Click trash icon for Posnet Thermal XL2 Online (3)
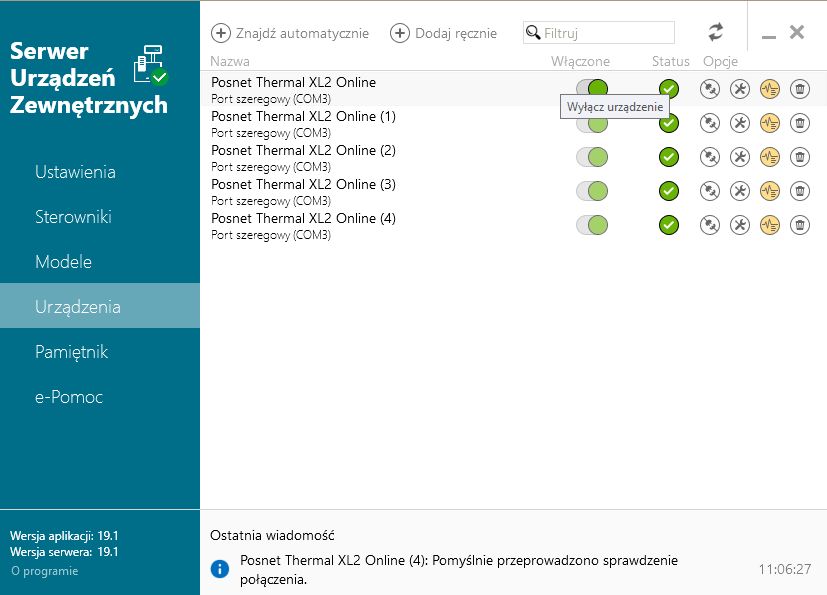This screenshot has width=827, height=595. pos(800,191)
